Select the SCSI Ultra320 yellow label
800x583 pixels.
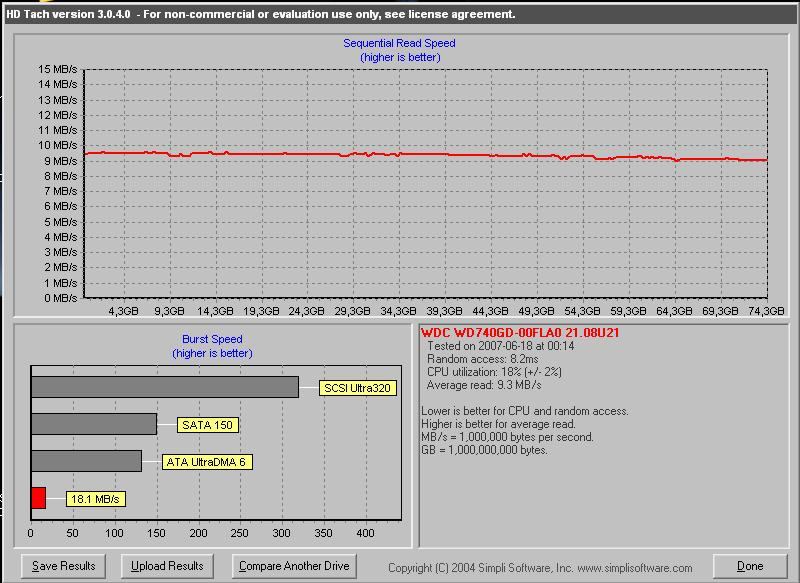pyautogui.click(x=357, y=388)
